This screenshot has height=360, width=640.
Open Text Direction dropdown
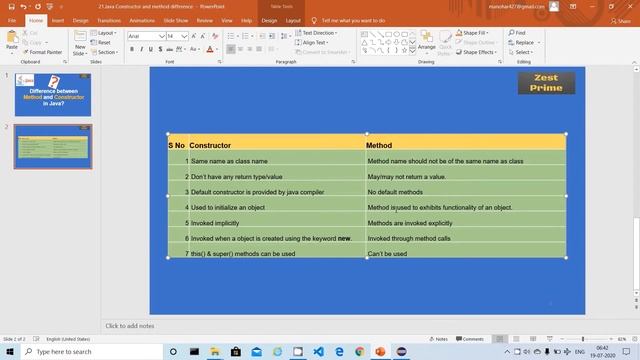click(x=316, y=33)
